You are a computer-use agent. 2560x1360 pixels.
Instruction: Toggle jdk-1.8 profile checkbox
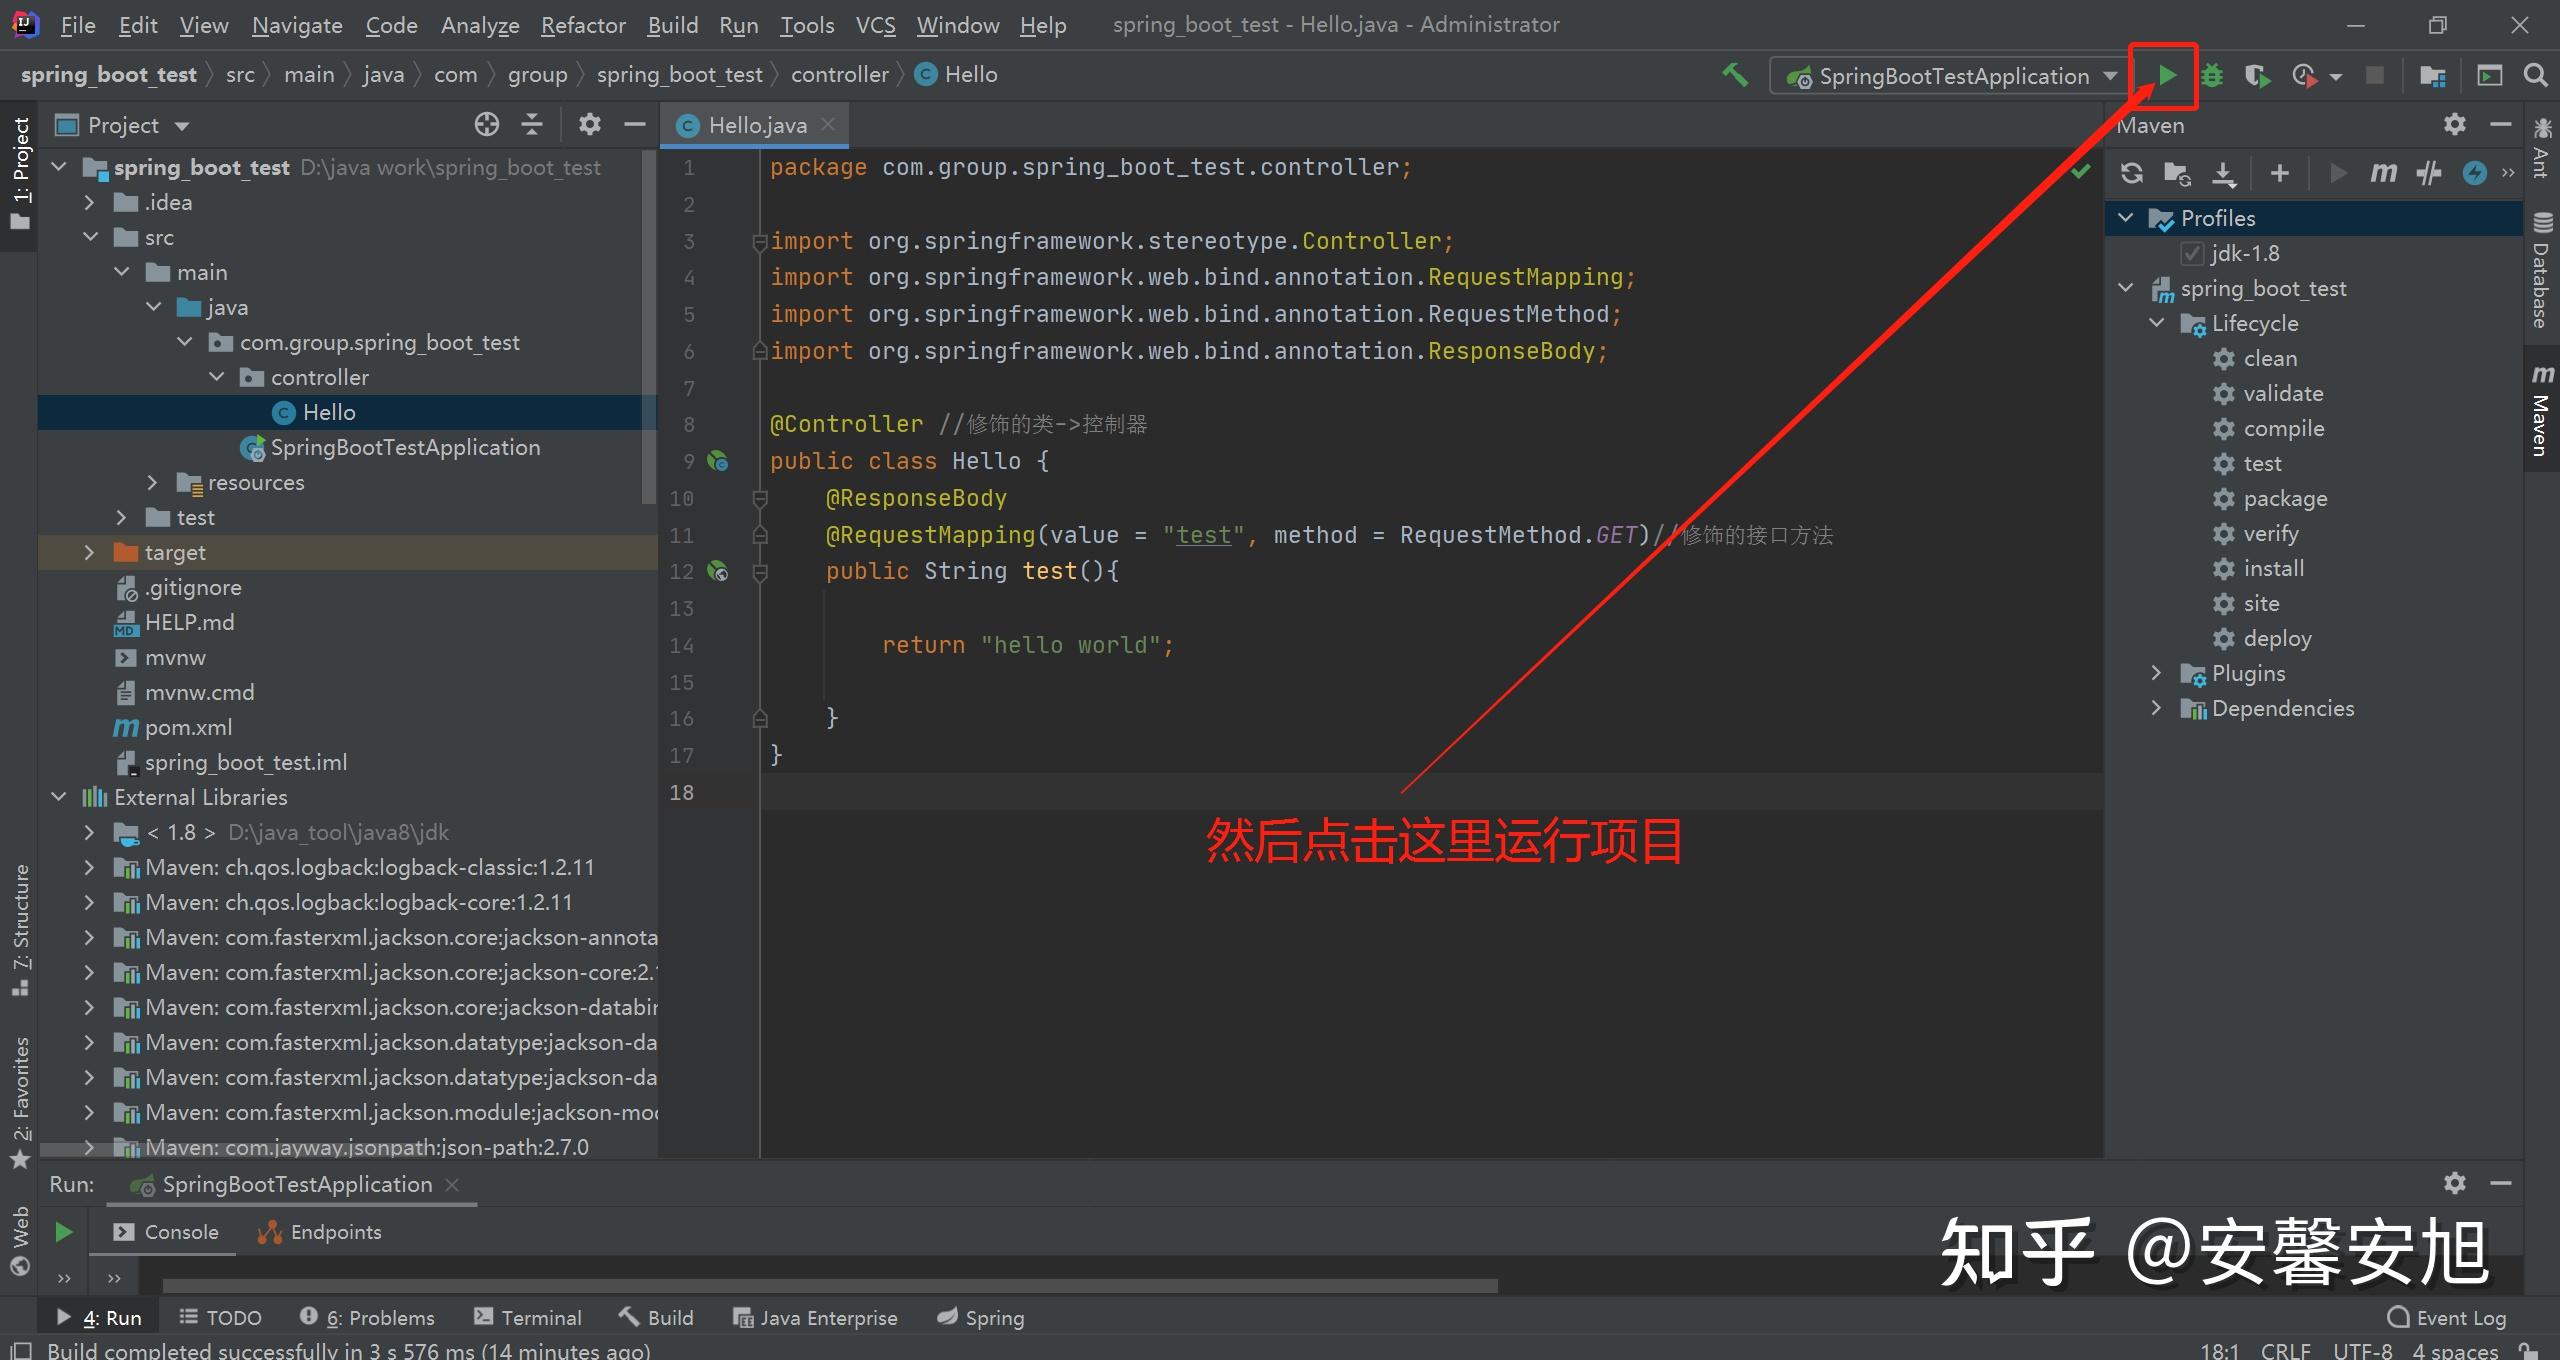2193,253
